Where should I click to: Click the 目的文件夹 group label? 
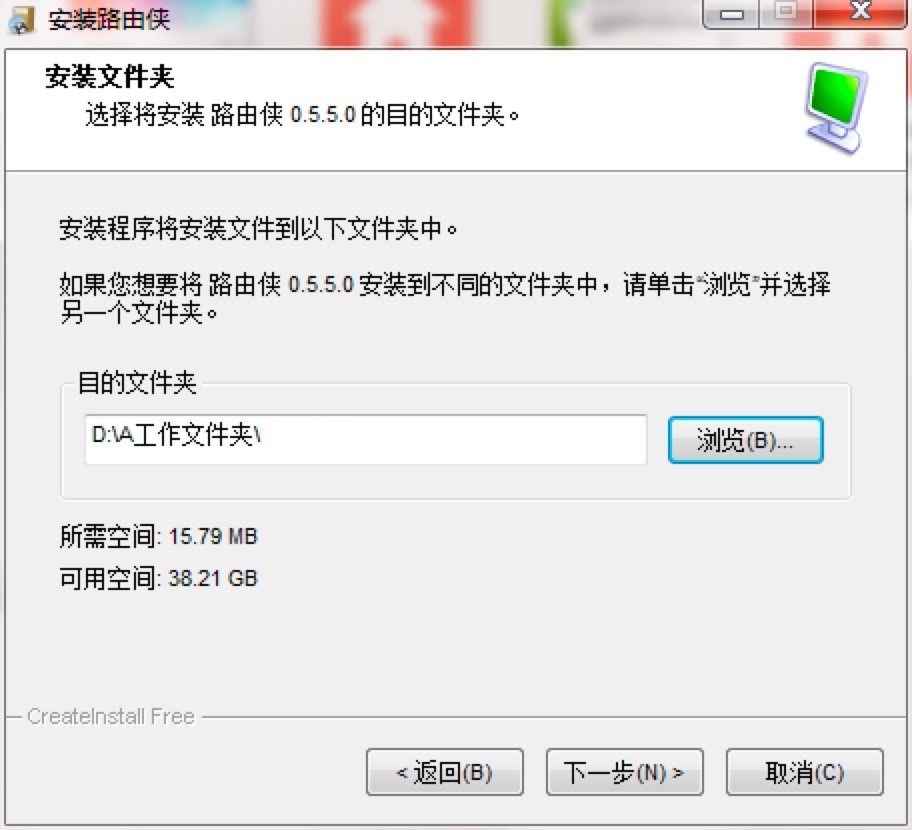tap(137, 383)
